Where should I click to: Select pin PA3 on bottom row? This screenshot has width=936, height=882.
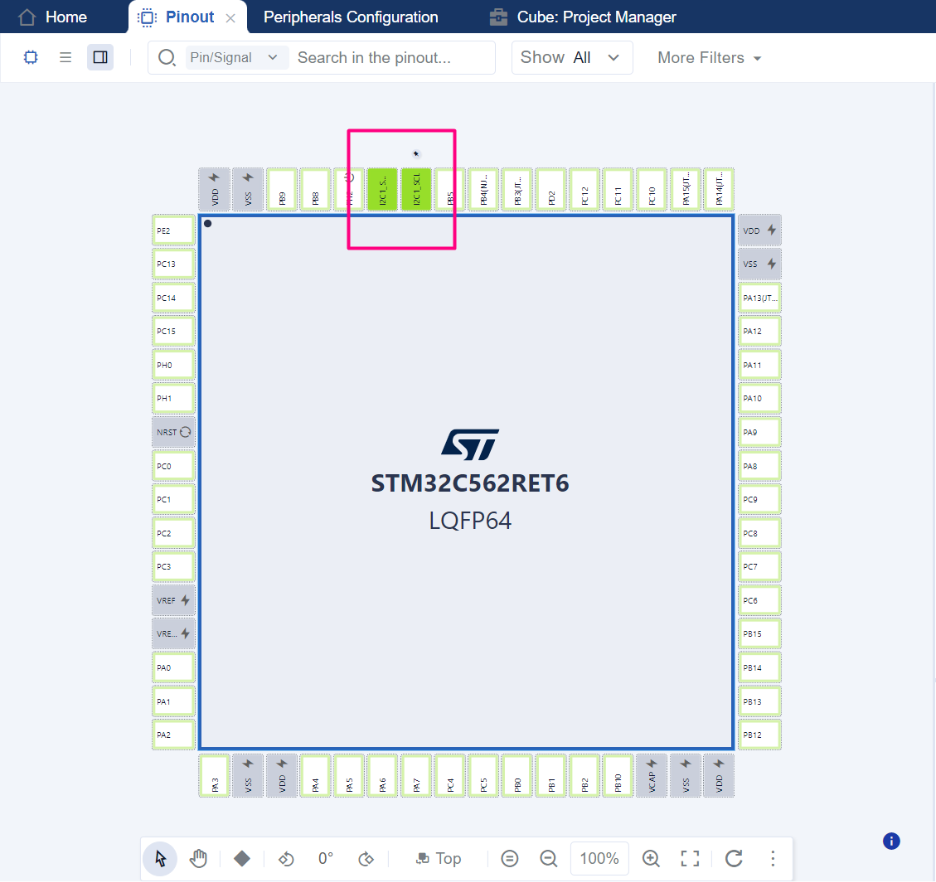click(214, 776)
